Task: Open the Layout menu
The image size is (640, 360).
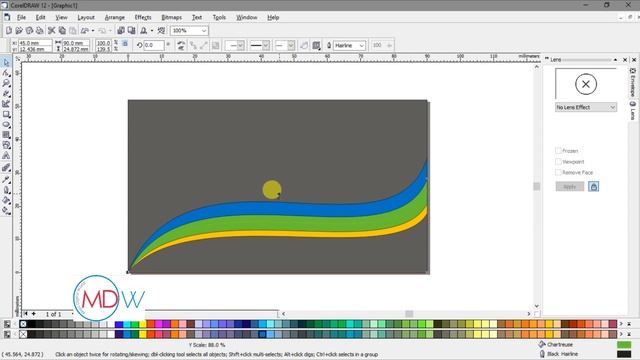Action: [86, 17]
